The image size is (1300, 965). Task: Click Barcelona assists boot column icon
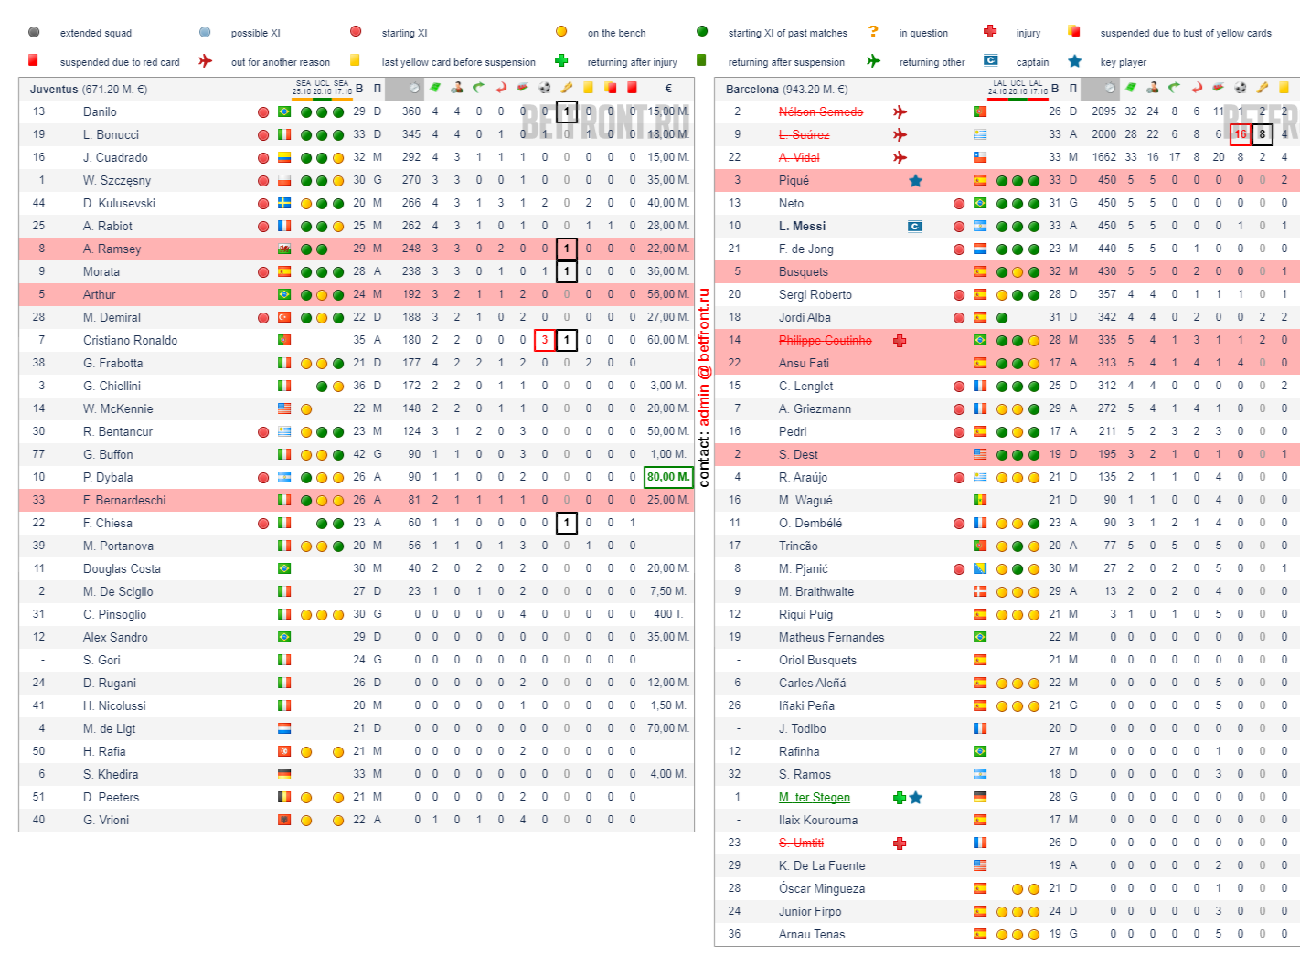[x=1262, y=88]
